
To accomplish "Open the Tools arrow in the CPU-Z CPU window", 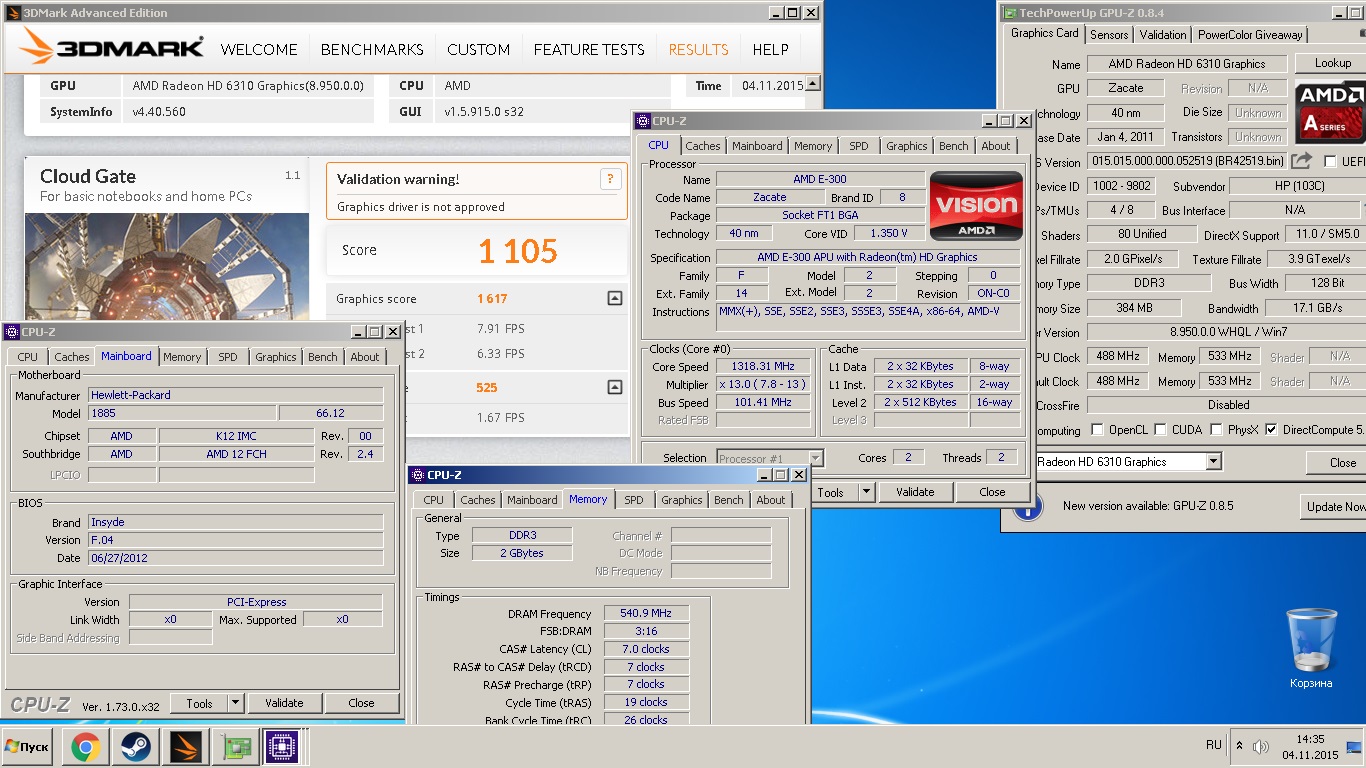I will (x=866, y=492).
